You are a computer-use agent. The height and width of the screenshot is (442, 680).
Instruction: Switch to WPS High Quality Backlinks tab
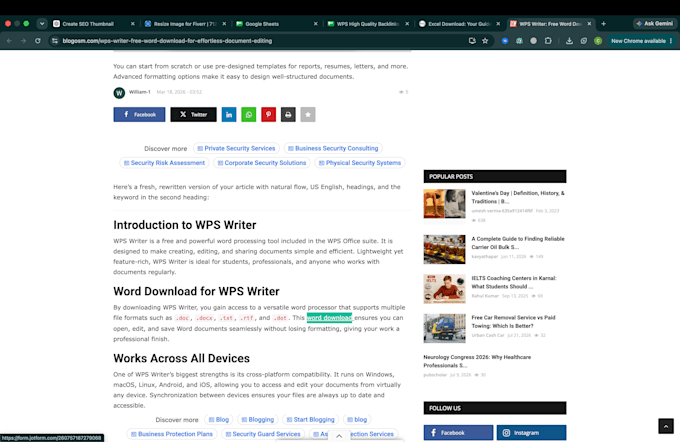click(367, 24)
